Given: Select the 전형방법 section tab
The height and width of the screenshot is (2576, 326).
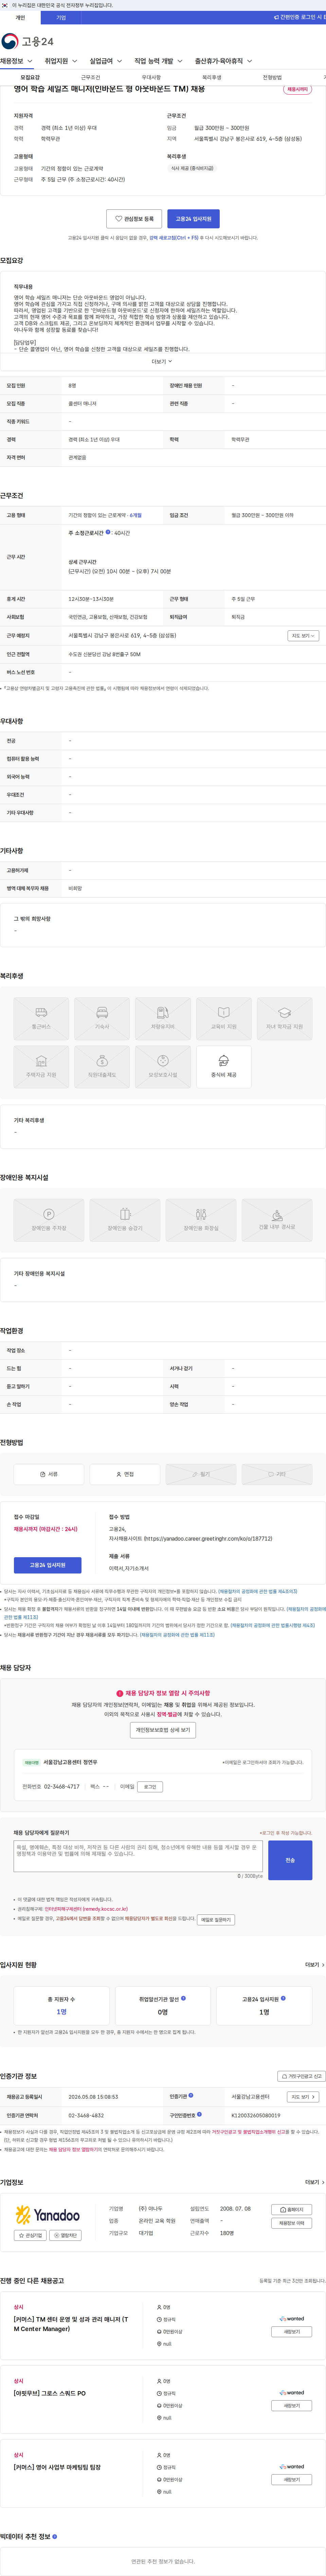Looking at the screenshot, I should point(272,77).
